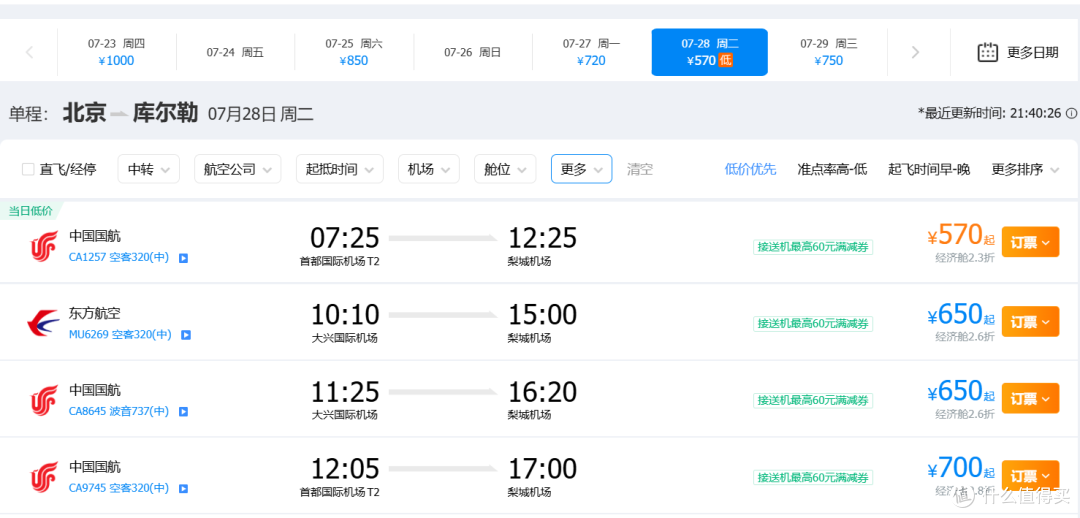Image resolution: width=1080 pixels, height=518 pixels.
Task: Select date tab 07-29 周三
Action: pos(829,52)
